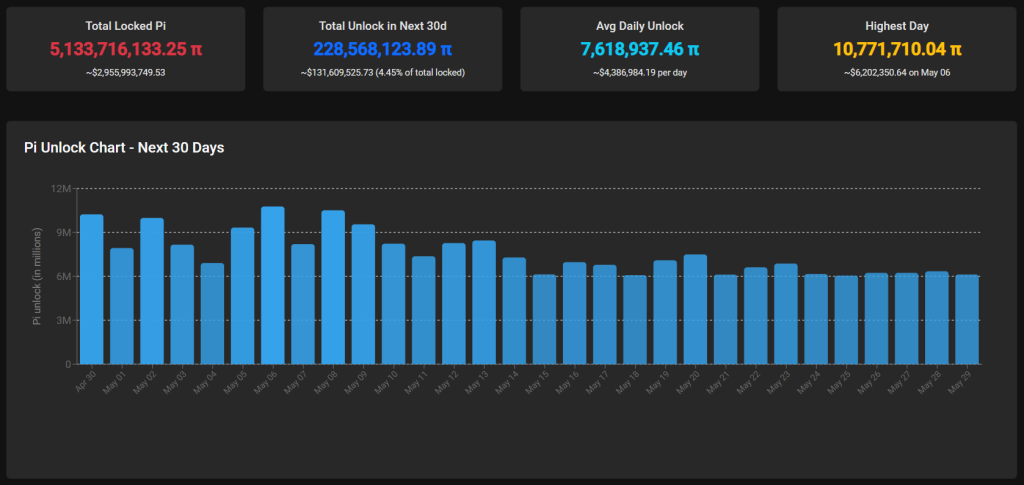Click the 12M y-axis label

[62, 188]
